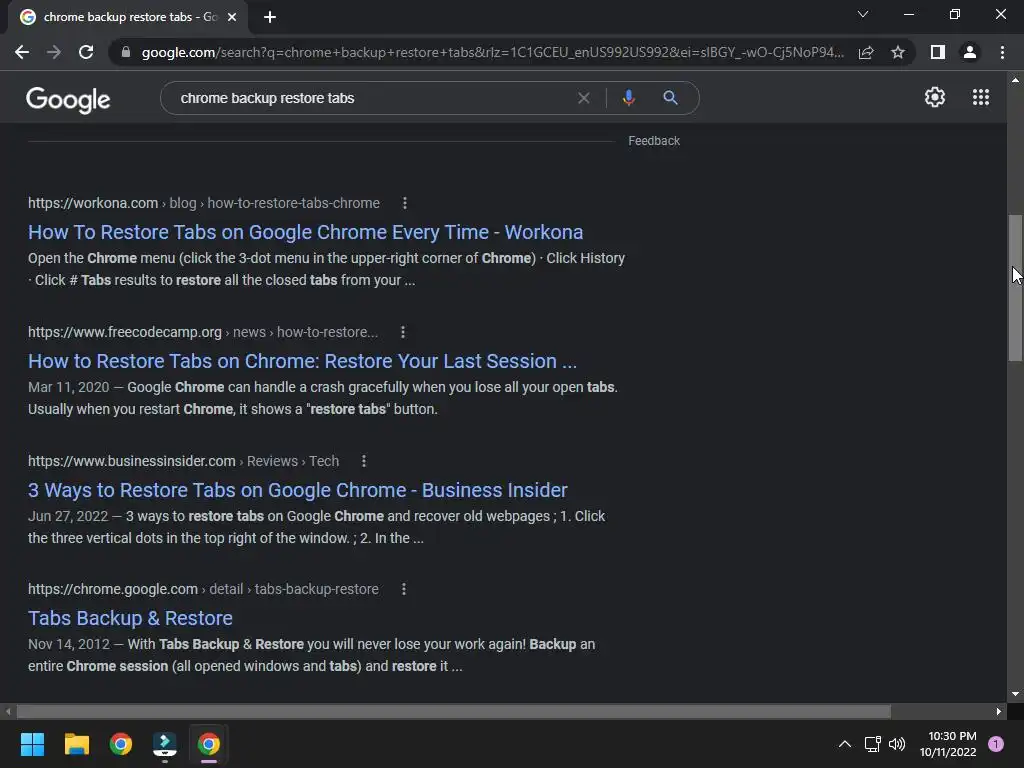Click the chrome.google.com breadcrumb URL
This screenshot has height=768, width=1024.
(203, 589)
